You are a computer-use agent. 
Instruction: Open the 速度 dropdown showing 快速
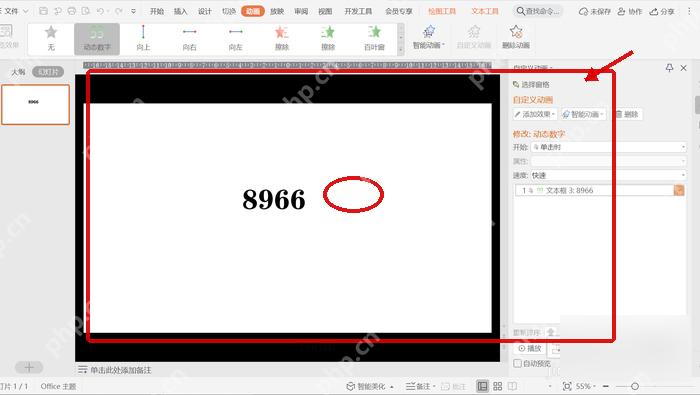(x=608, y=175)
